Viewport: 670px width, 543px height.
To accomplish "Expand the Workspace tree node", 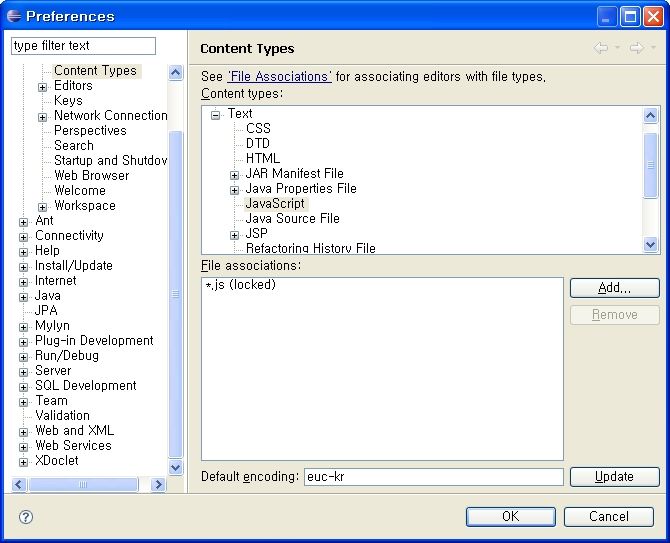I will [x=42, y=207].
